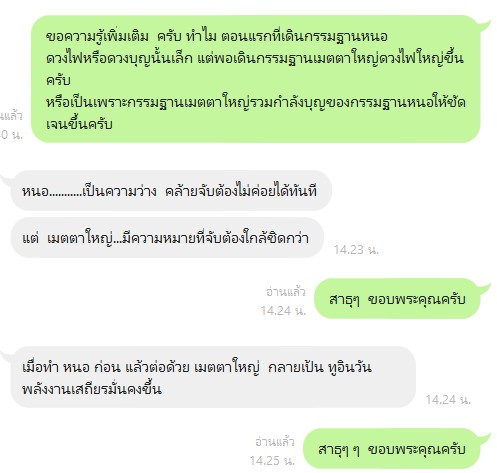The height and width of the screenshot is (473, 497).
Task: Click the cut-off timestamp left of the large green bubble
Action: [11, 134]
